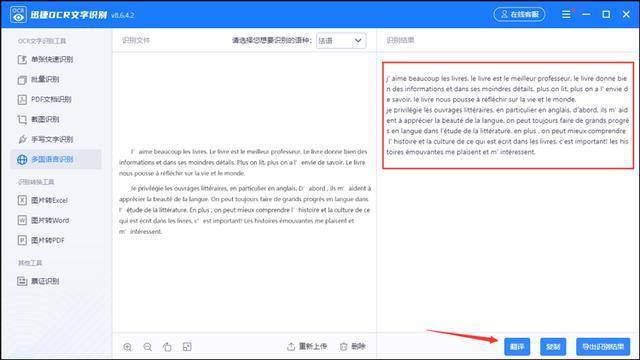The width and height of the screenshot is (640, 360).
Task: Open the hamburger menu icon
Action: click(x=566, y=15)
